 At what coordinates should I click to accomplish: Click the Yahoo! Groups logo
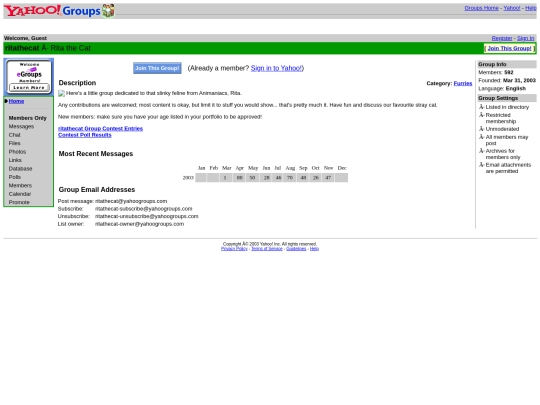coord(59,11)
